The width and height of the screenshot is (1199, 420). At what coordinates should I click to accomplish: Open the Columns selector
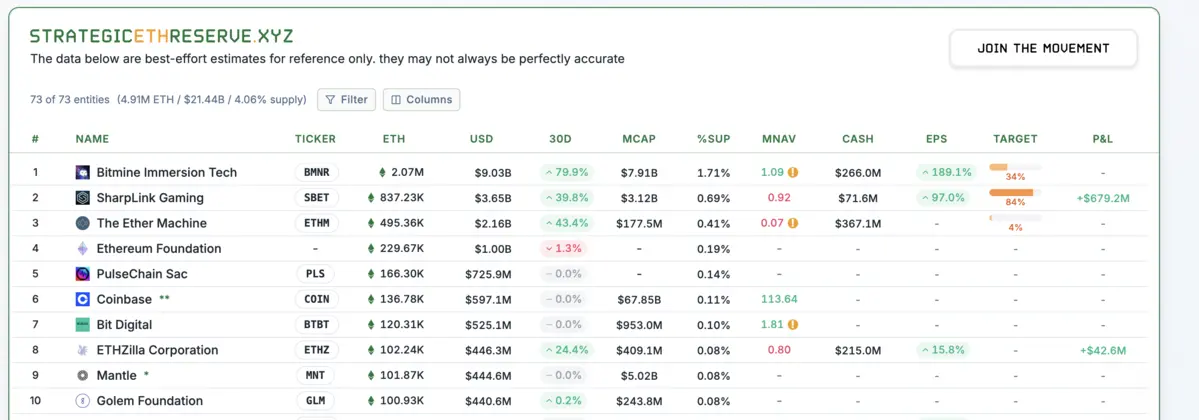[421, 100]
